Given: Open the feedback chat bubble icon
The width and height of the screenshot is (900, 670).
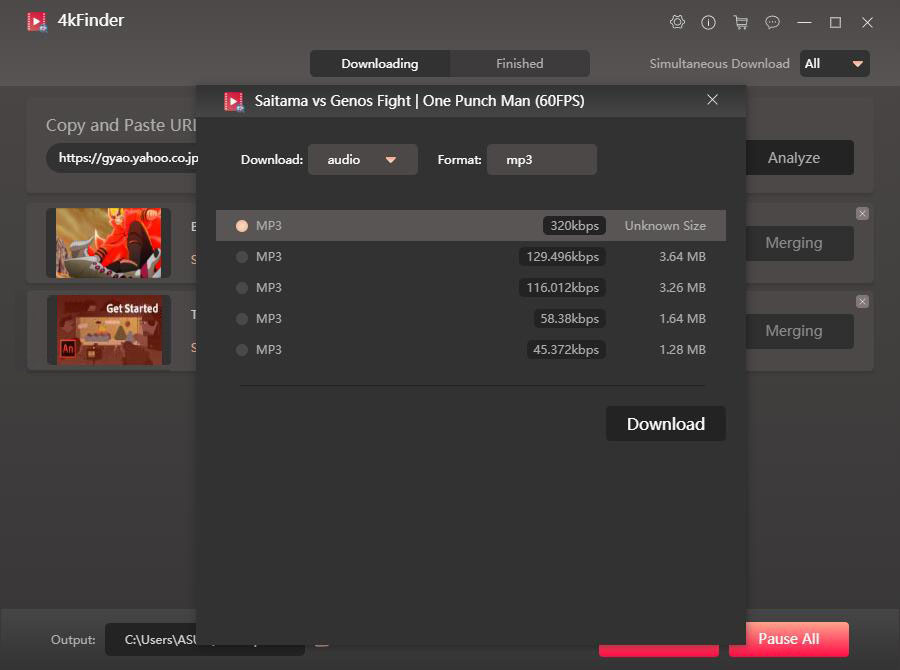Looking at the screenshot, I should [772, 22].
